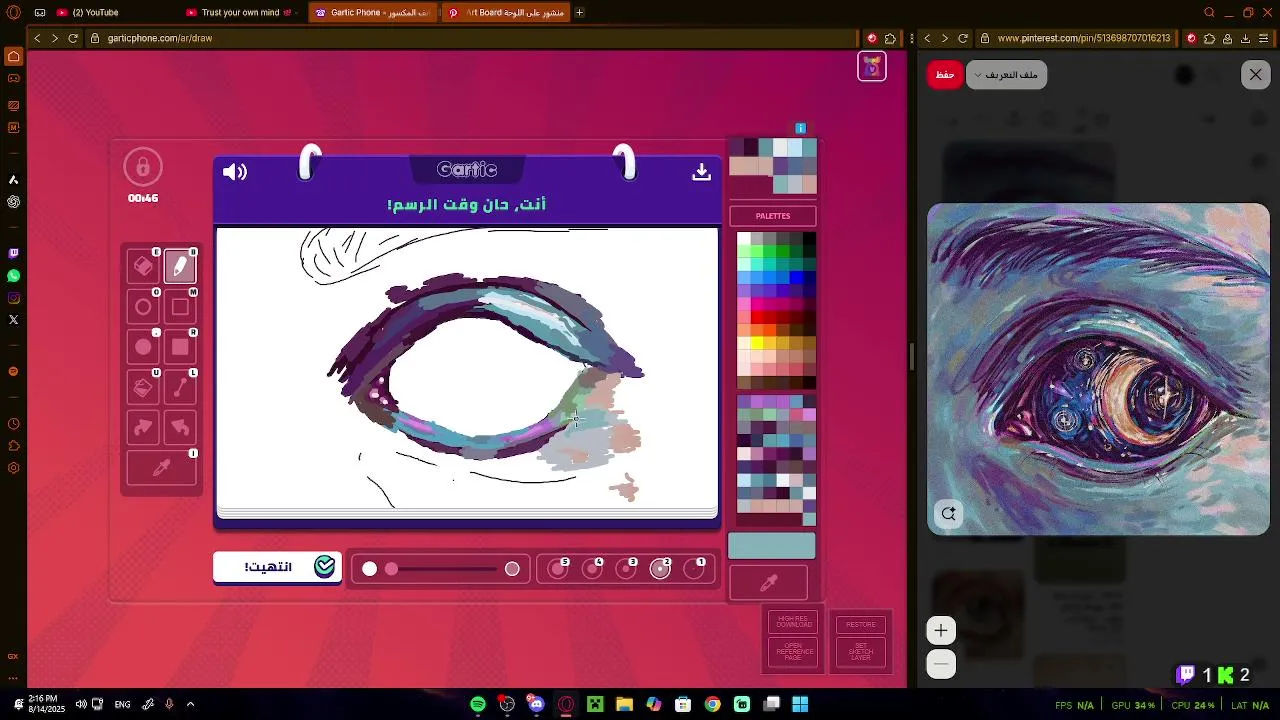Select the eyedropper in the tool panel
The width and height of the screenshot is (1280, 720).
point(161,468)
